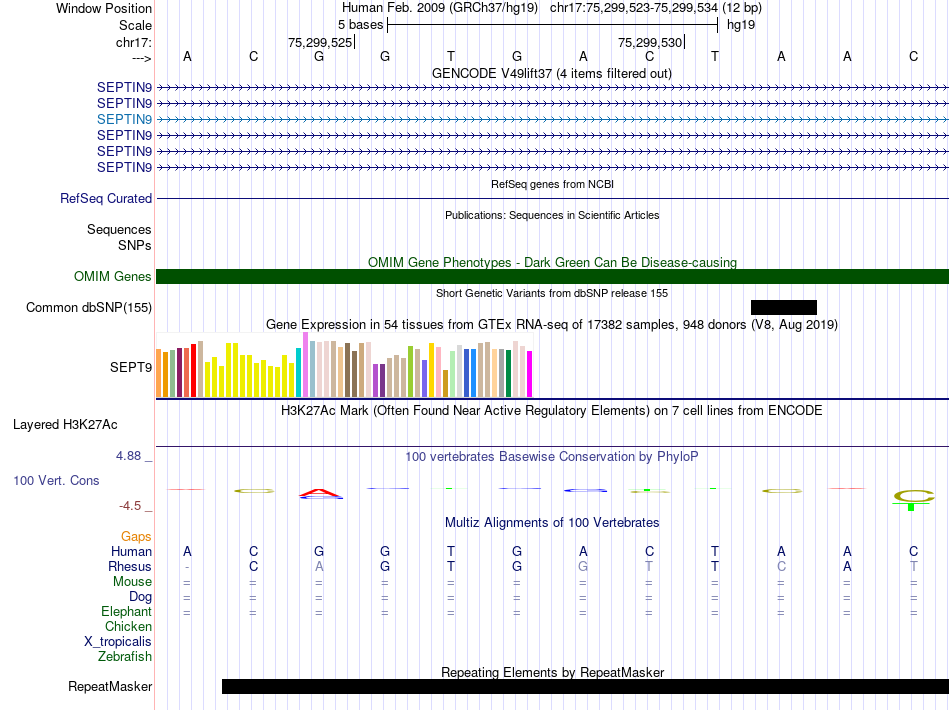Click the Dog alignment row label
The image size is (950, 710).
[141, 596]
